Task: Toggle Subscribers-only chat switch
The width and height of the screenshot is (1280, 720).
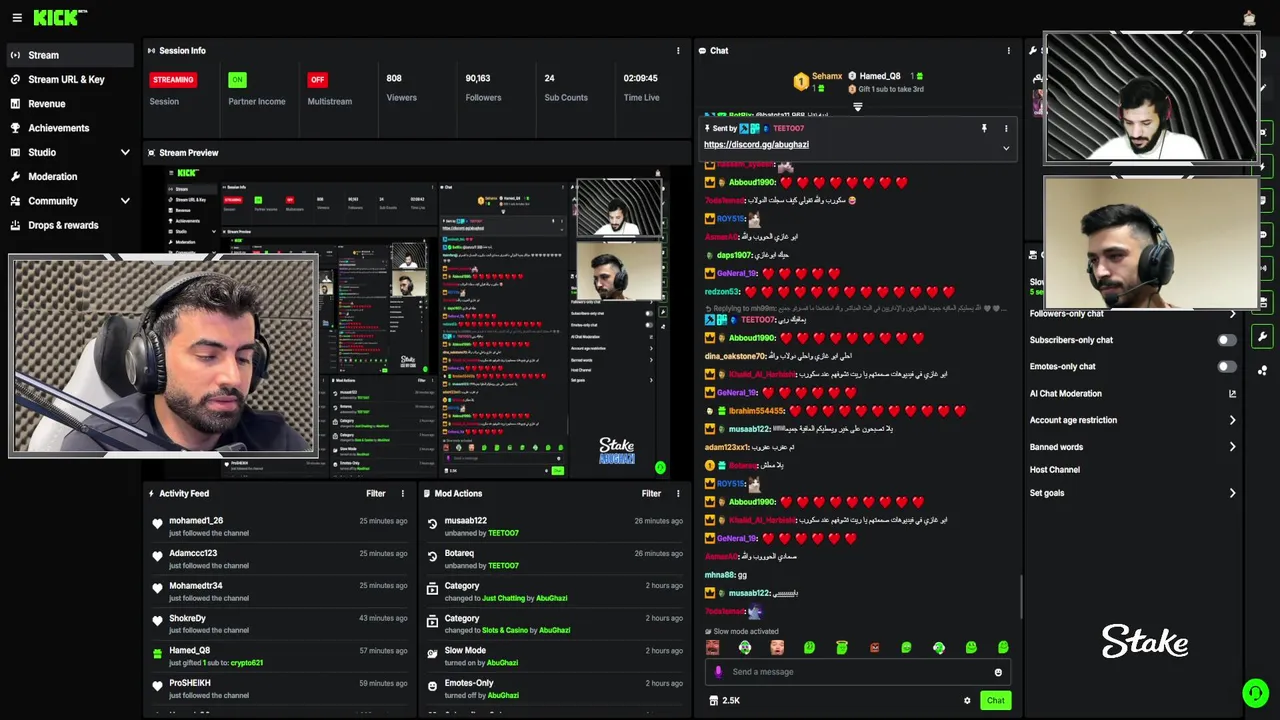Action: click(x=1226, y=340)
